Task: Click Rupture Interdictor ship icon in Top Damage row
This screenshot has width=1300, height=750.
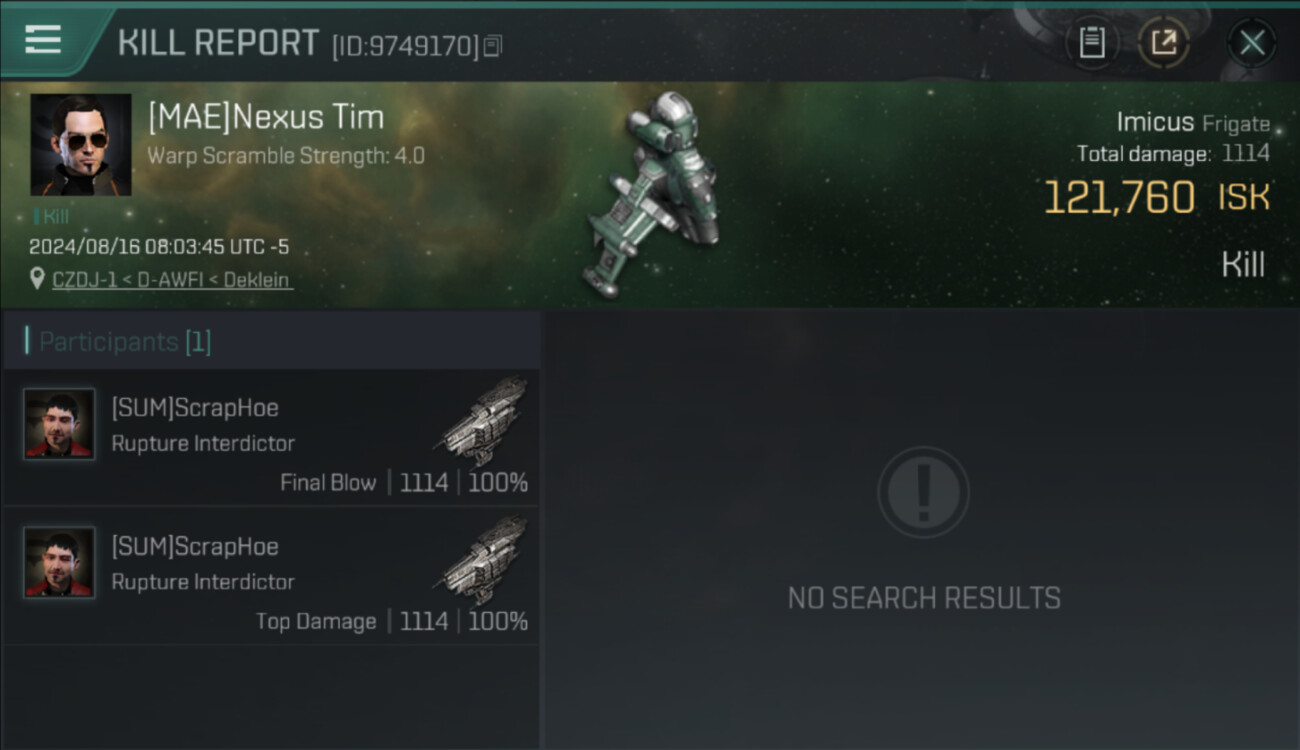Action: tap(484, 560)
